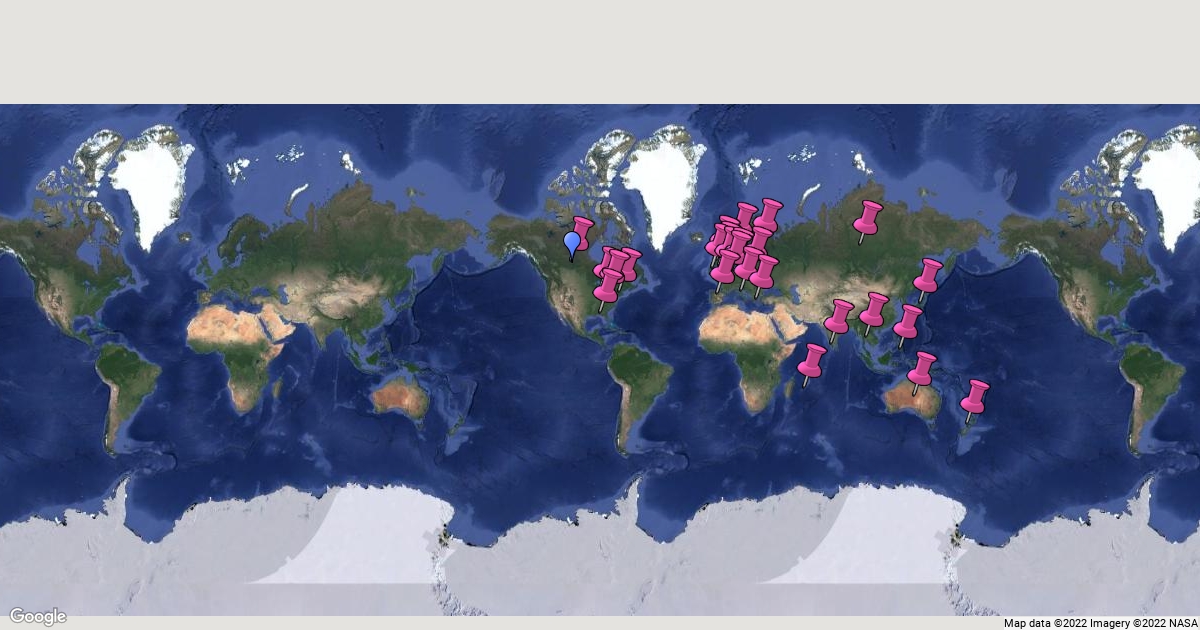Select the pink pin east of Madagascar

(811, 364)
